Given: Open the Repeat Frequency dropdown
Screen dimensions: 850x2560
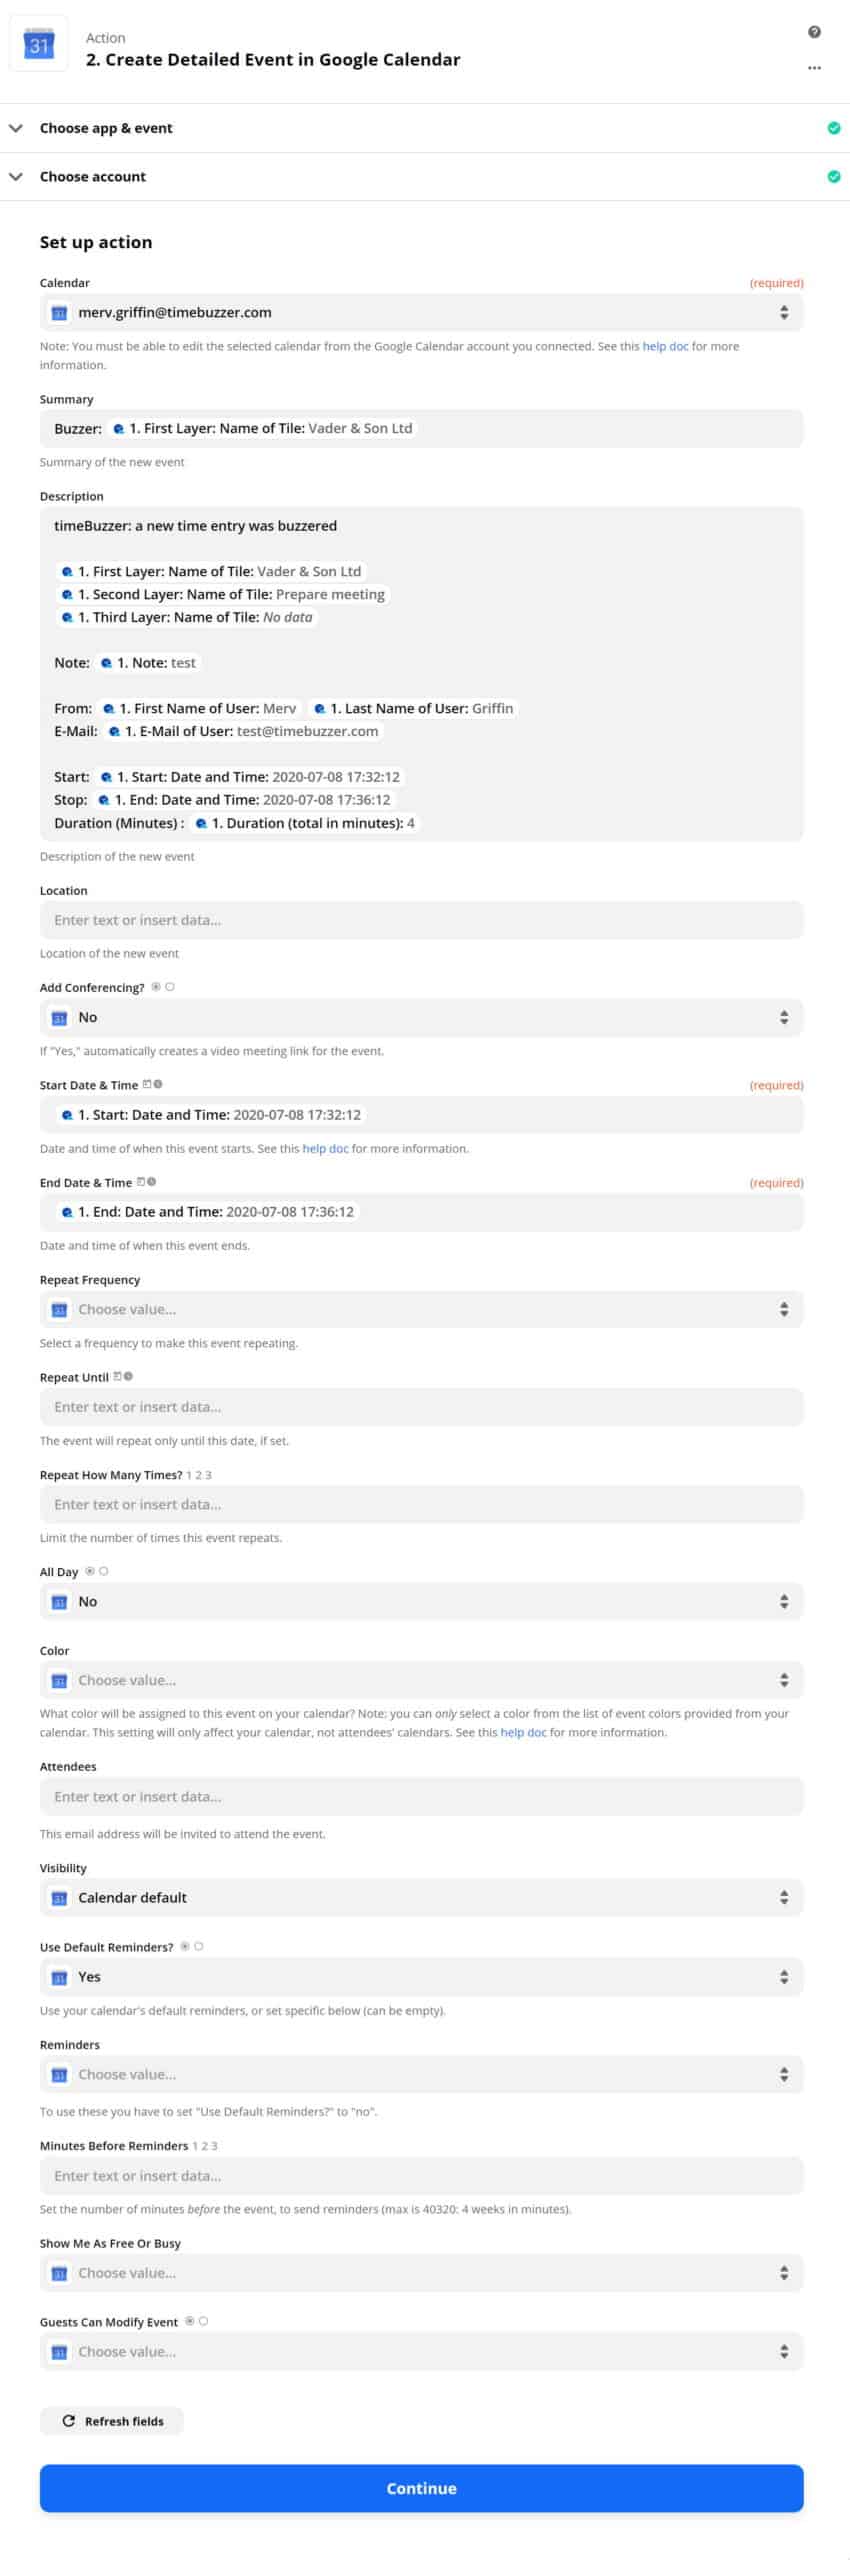Looking at the screenshot, I should (x=421, y=1309).
